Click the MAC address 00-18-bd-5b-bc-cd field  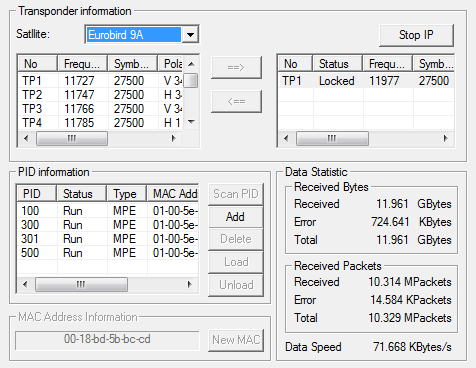(x=107, y=339)
